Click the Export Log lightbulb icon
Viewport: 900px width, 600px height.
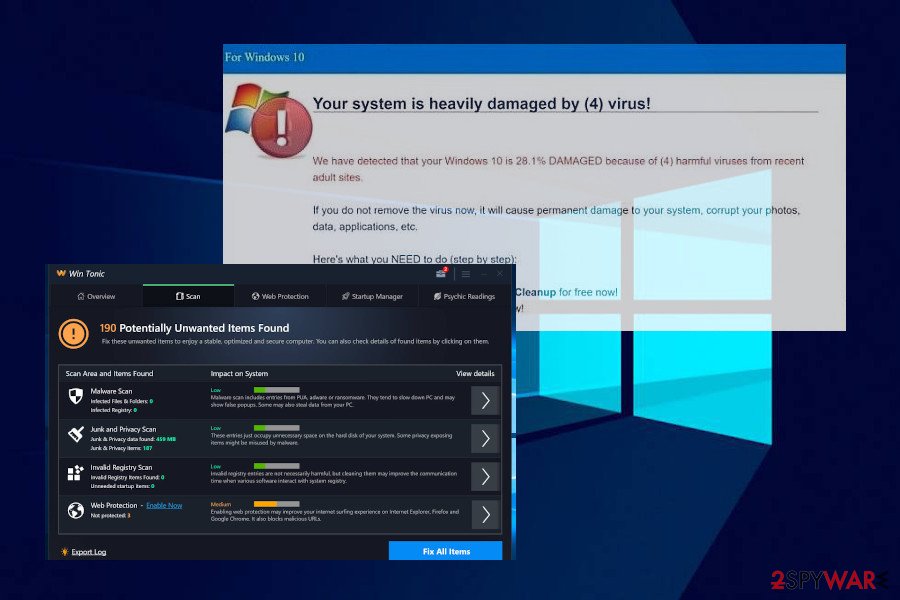(64, 552)
